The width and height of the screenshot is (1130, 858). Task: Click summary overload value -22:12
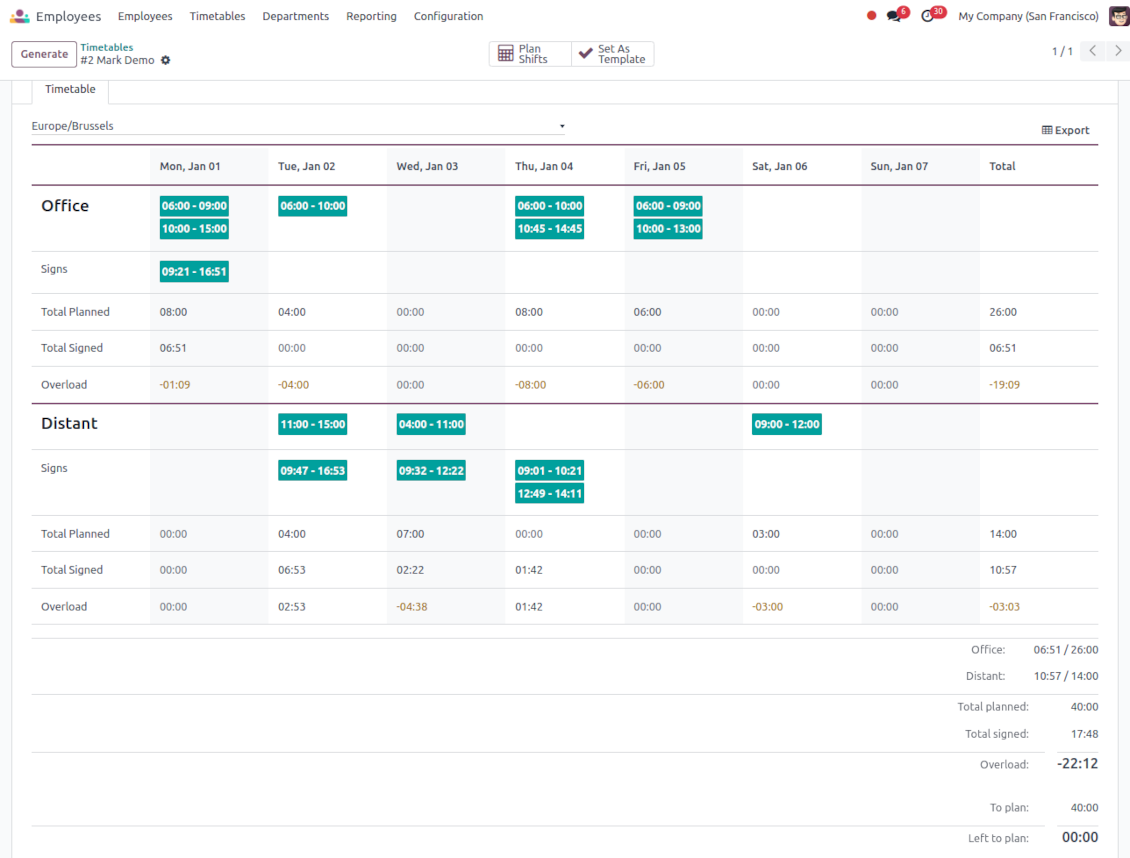(1077, 764)
